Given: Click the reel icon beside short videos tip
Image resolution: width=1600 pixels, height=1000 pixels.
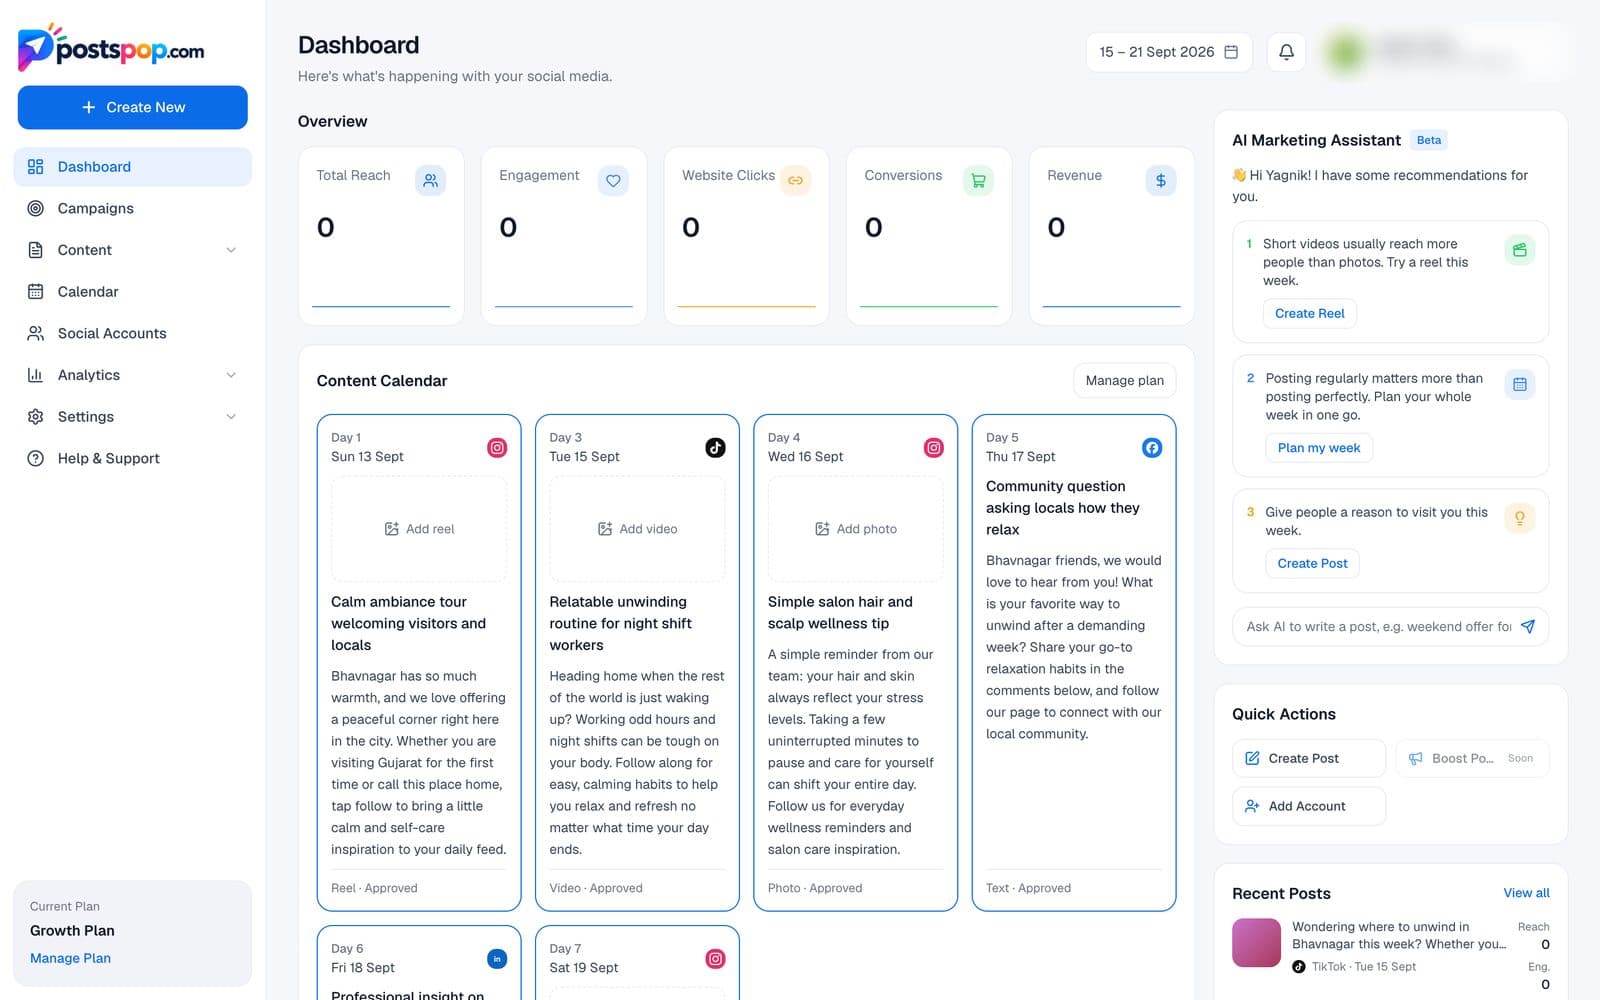Looking at the screenshot, I should click(1519, 250).
